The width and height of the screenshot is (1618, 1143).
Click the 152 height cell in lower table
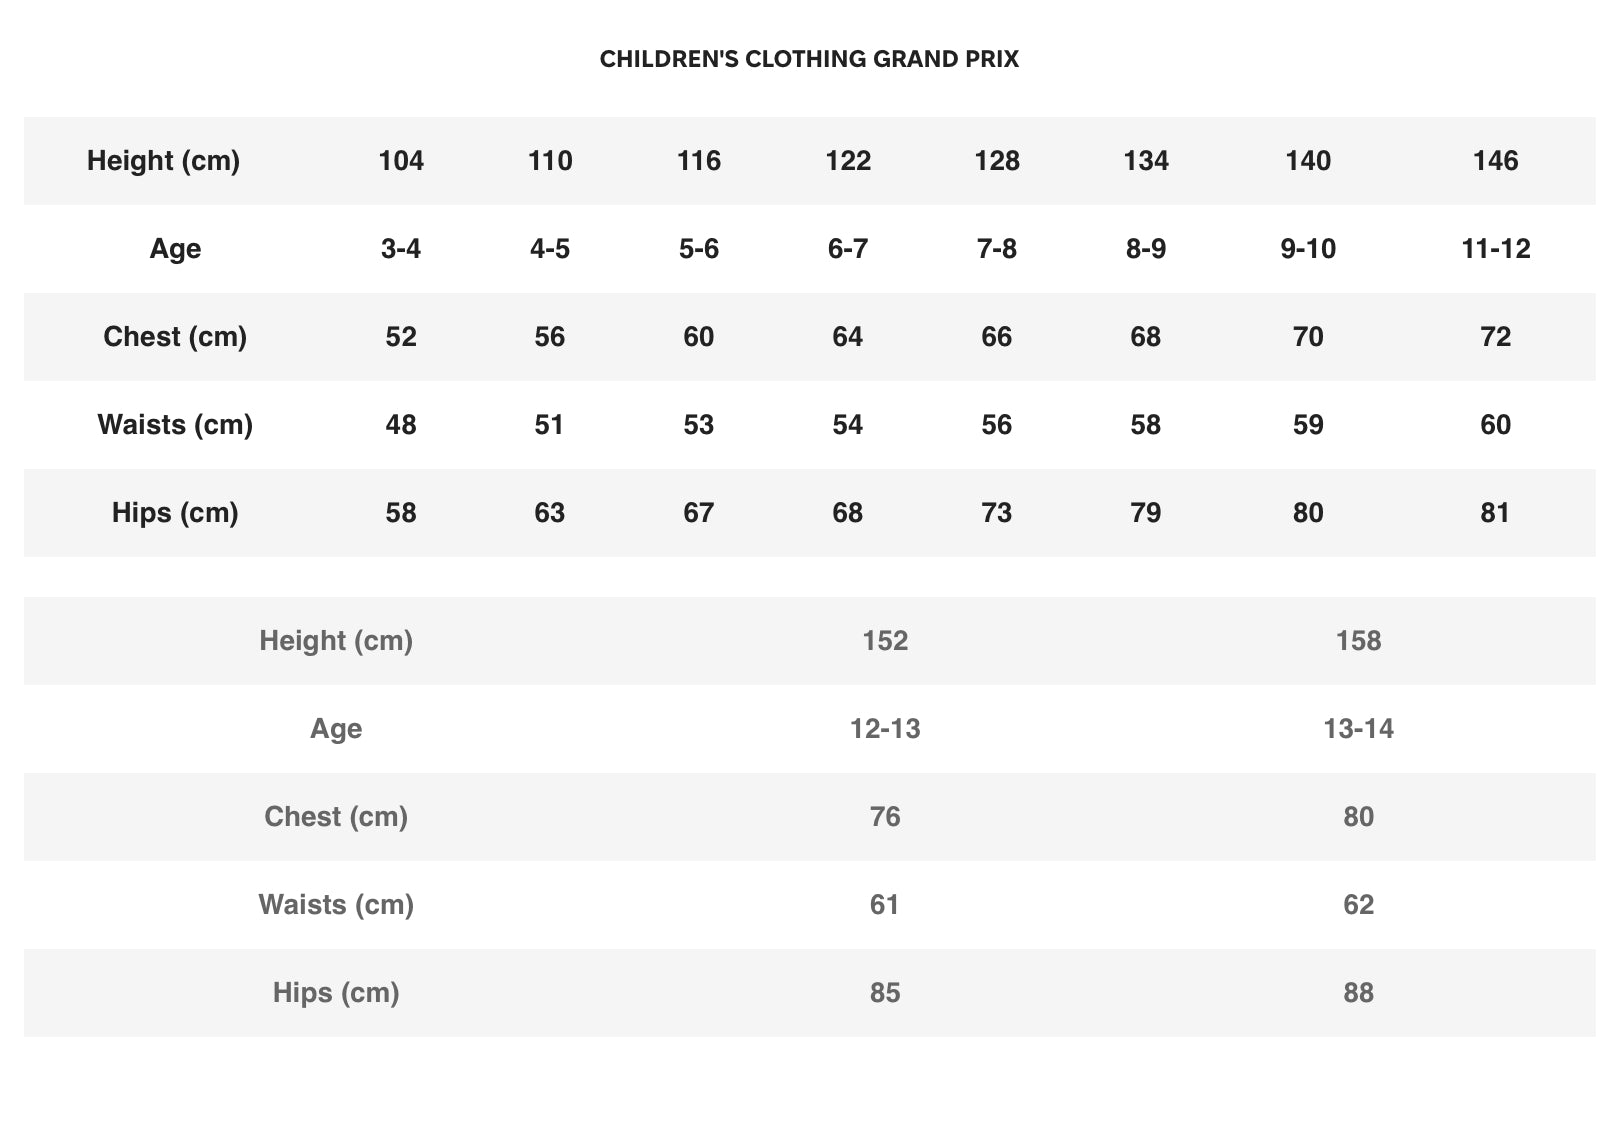(x=885, y=641)
